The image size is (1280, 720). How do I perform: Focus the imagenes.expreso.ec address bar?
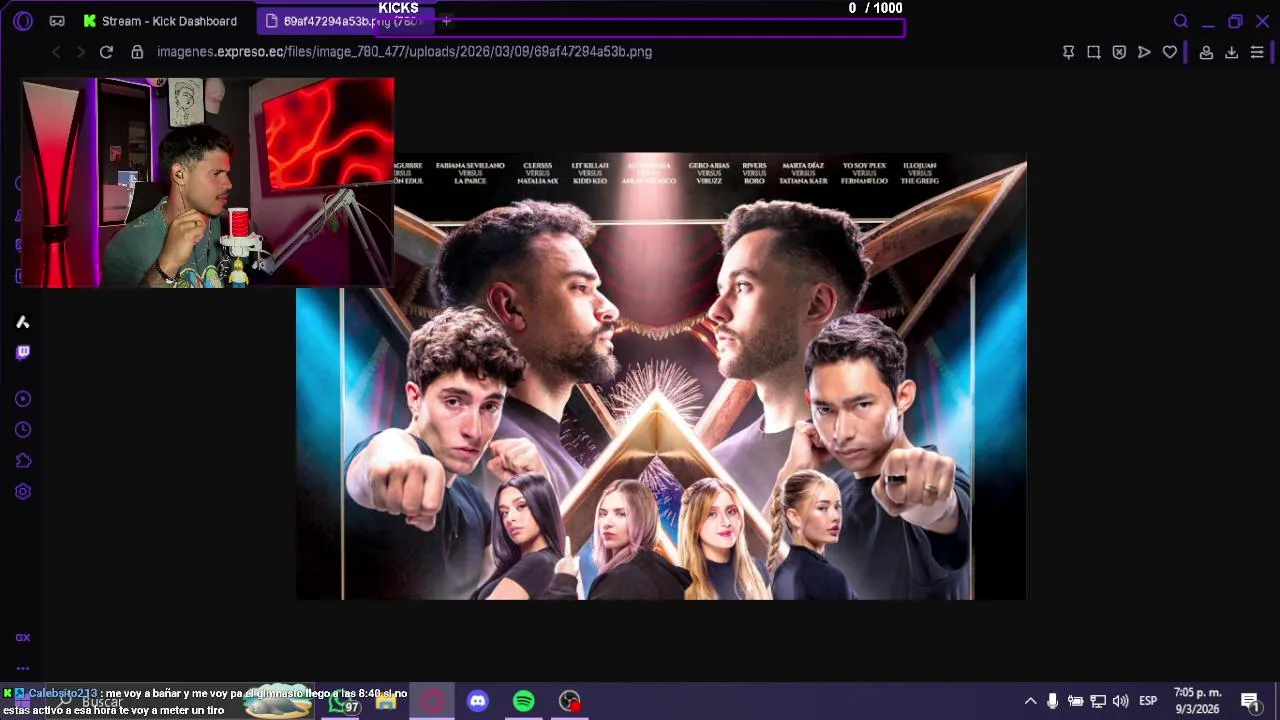click(x=404, y=52)
